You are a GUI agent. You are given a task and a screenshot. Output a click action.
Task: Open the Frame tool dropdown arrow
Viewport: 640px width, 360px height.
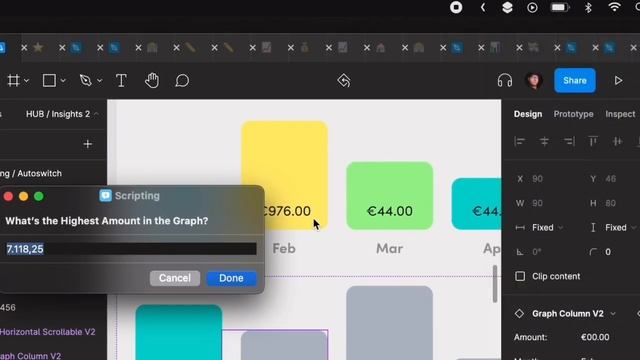(x=27, y=81)
